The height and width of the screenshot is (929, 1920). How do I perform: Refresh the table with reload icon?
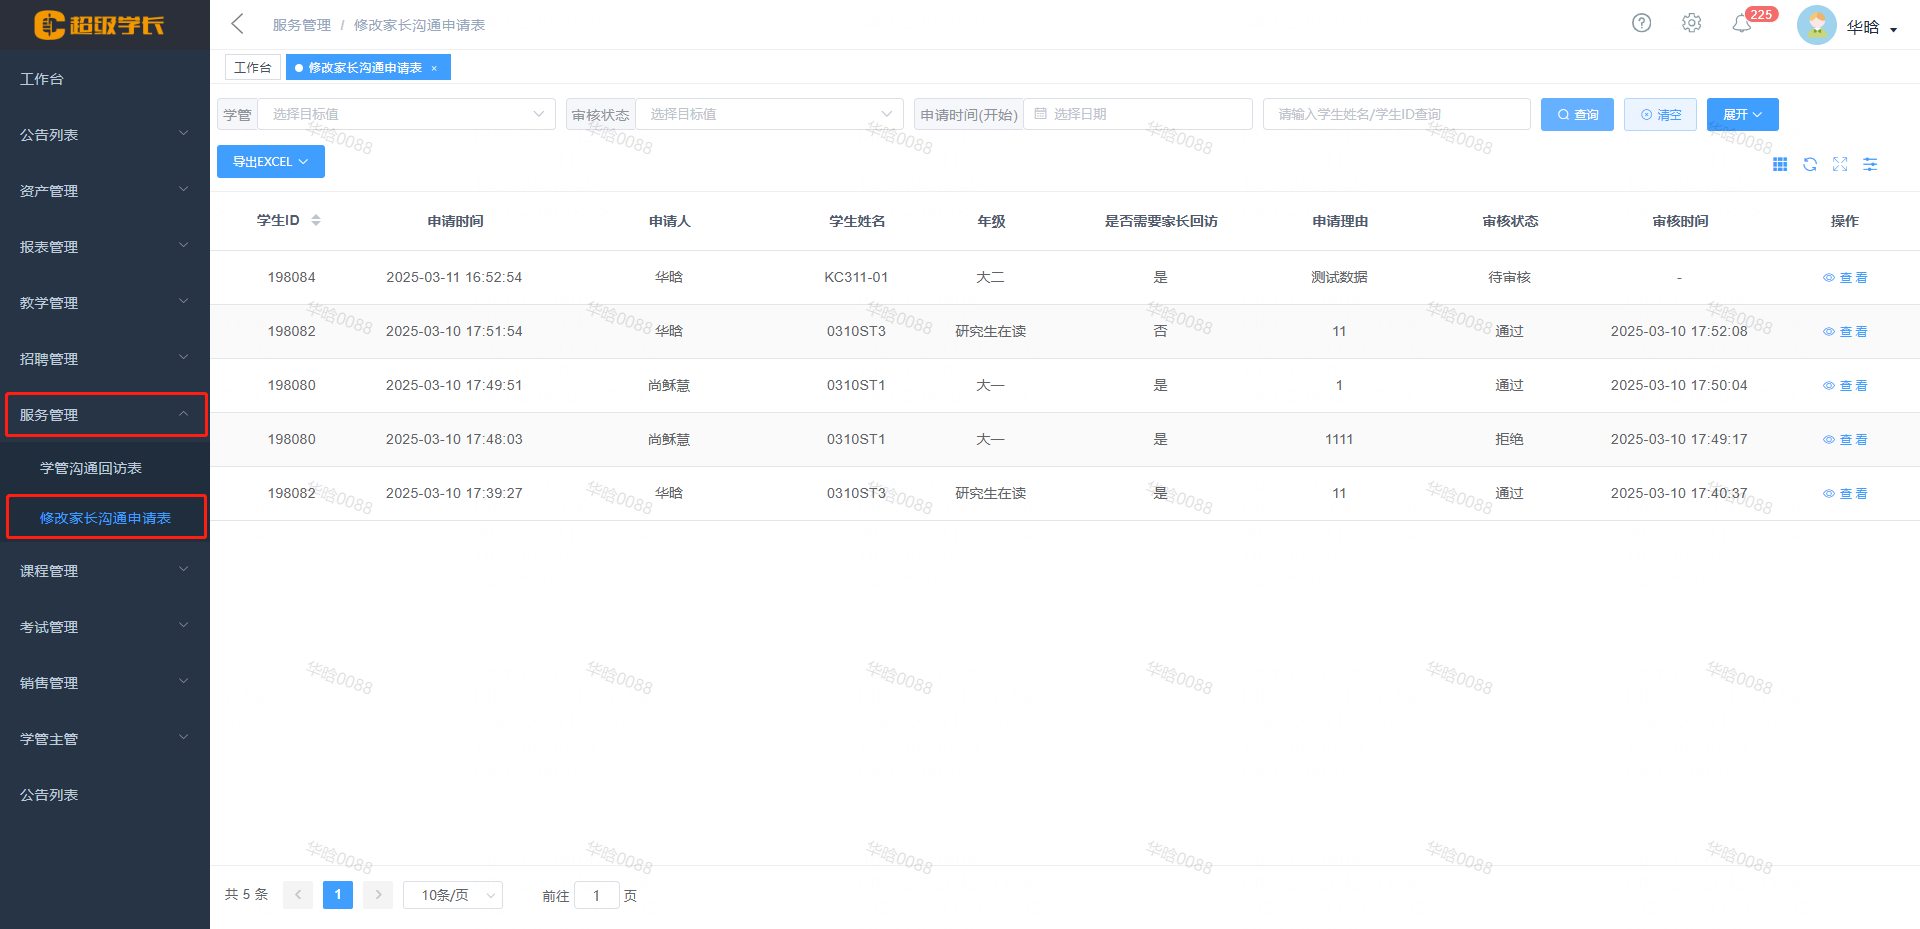point(1810,164)
